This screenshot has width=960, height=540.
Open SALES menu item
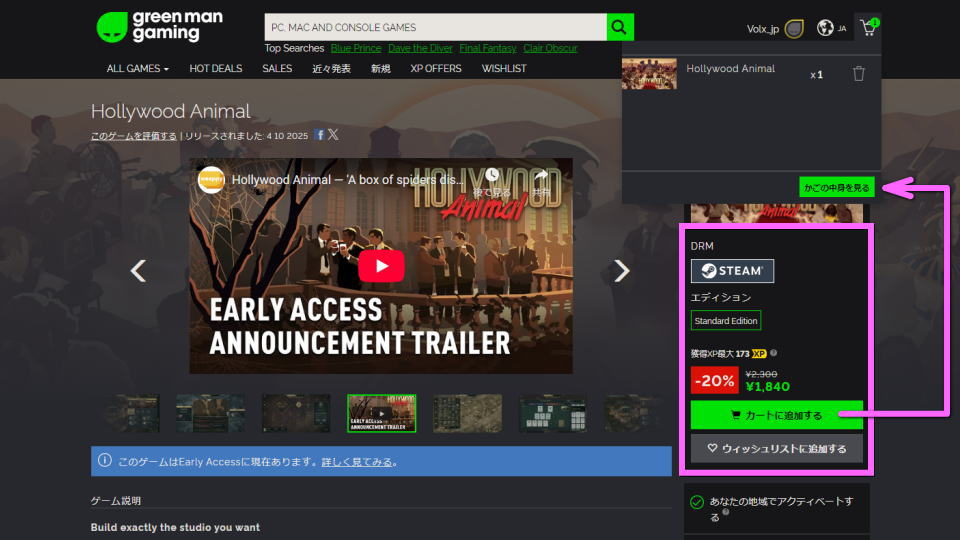point(277,69)
